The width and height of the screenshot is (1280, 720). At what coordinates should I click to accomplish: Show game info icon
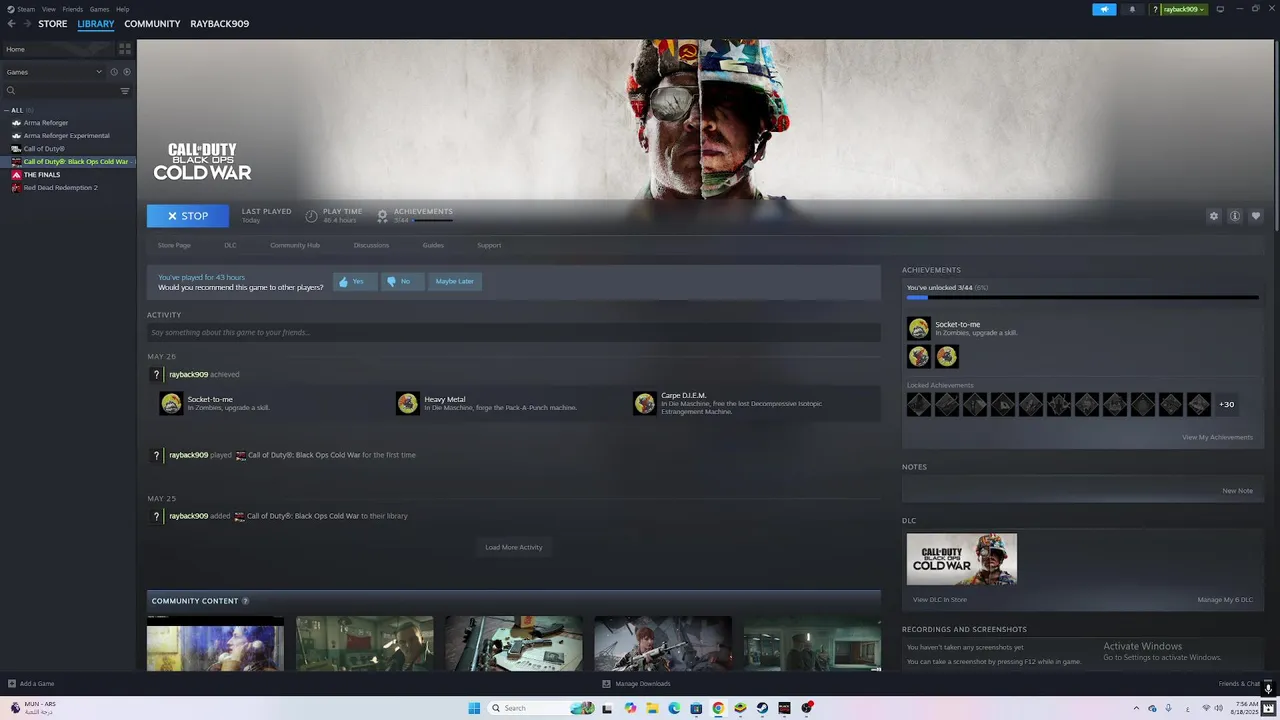[x=1235, y=216]
